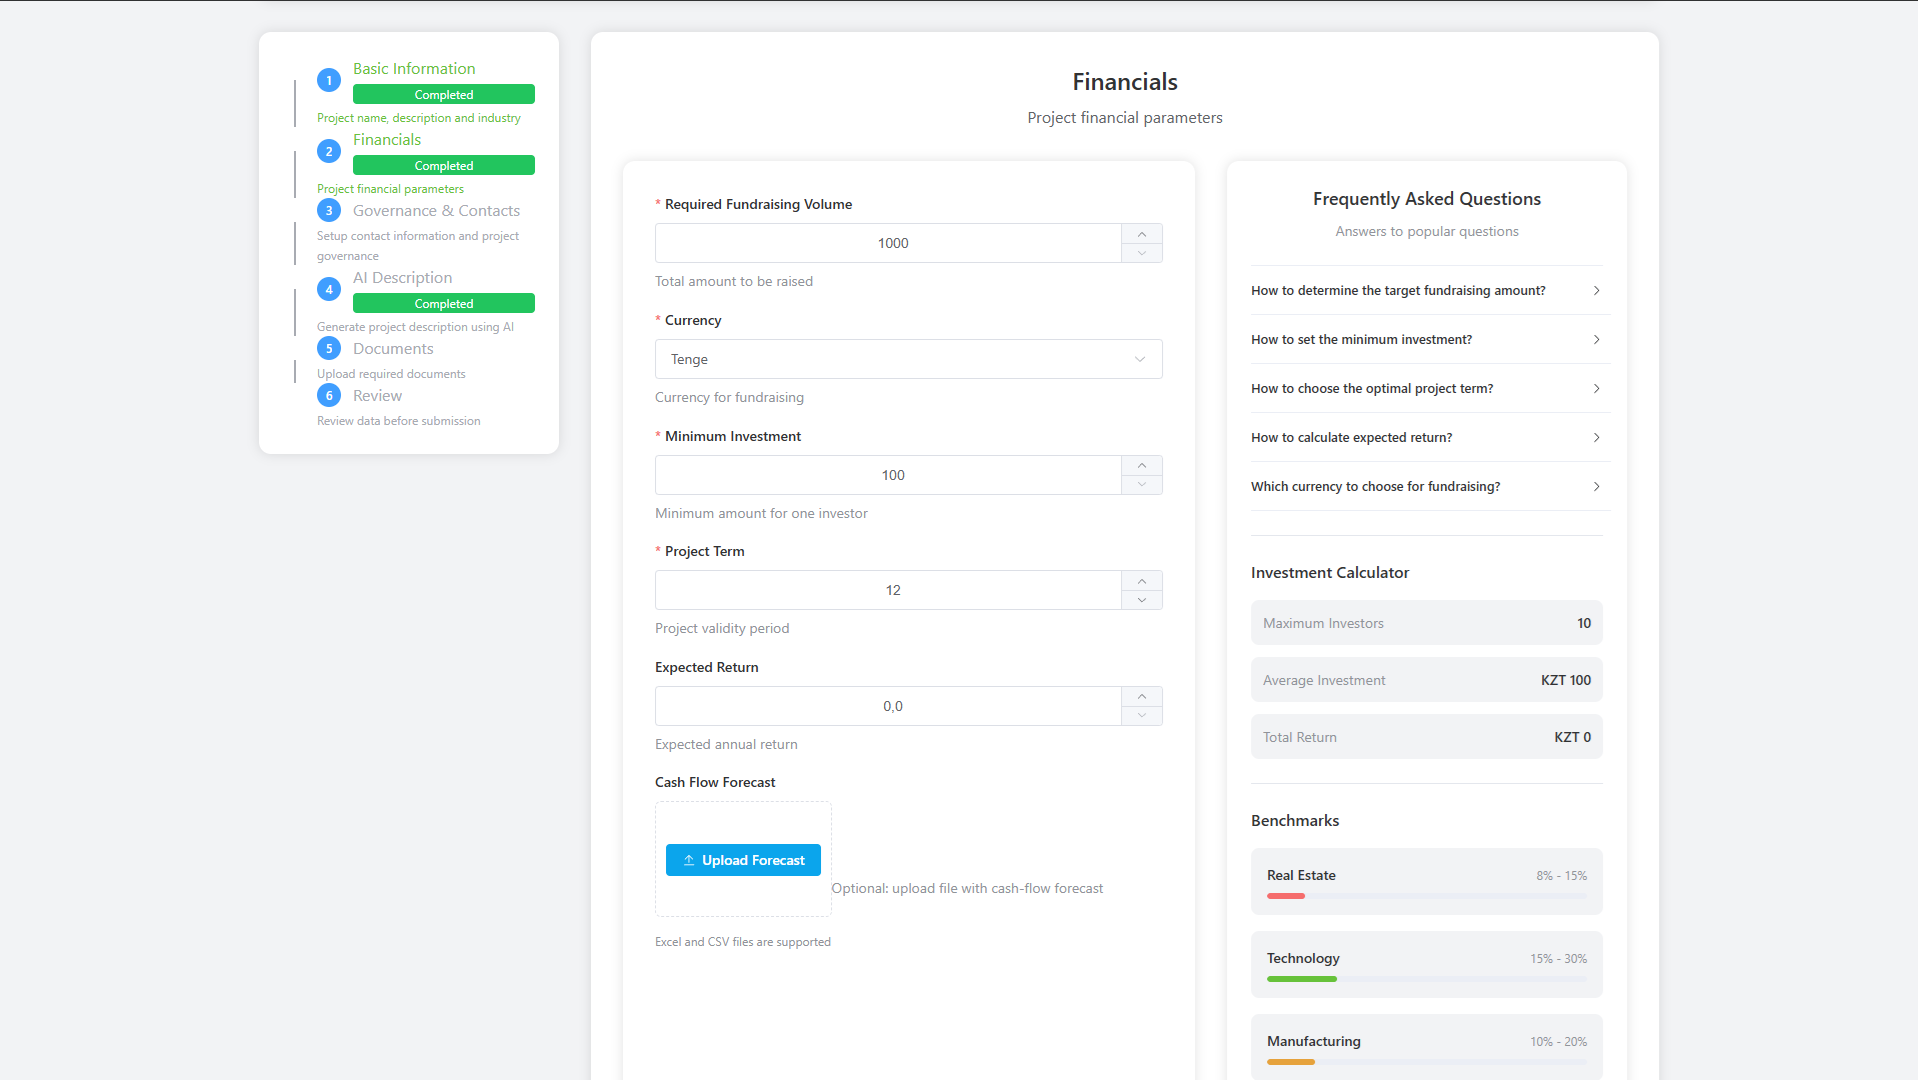Image resolution: width=1920 pixels, height=1080 pixels.
Task: Click step 1 circle icon for Basic Information
Action: pyautogui.click(x=329, y=81)
